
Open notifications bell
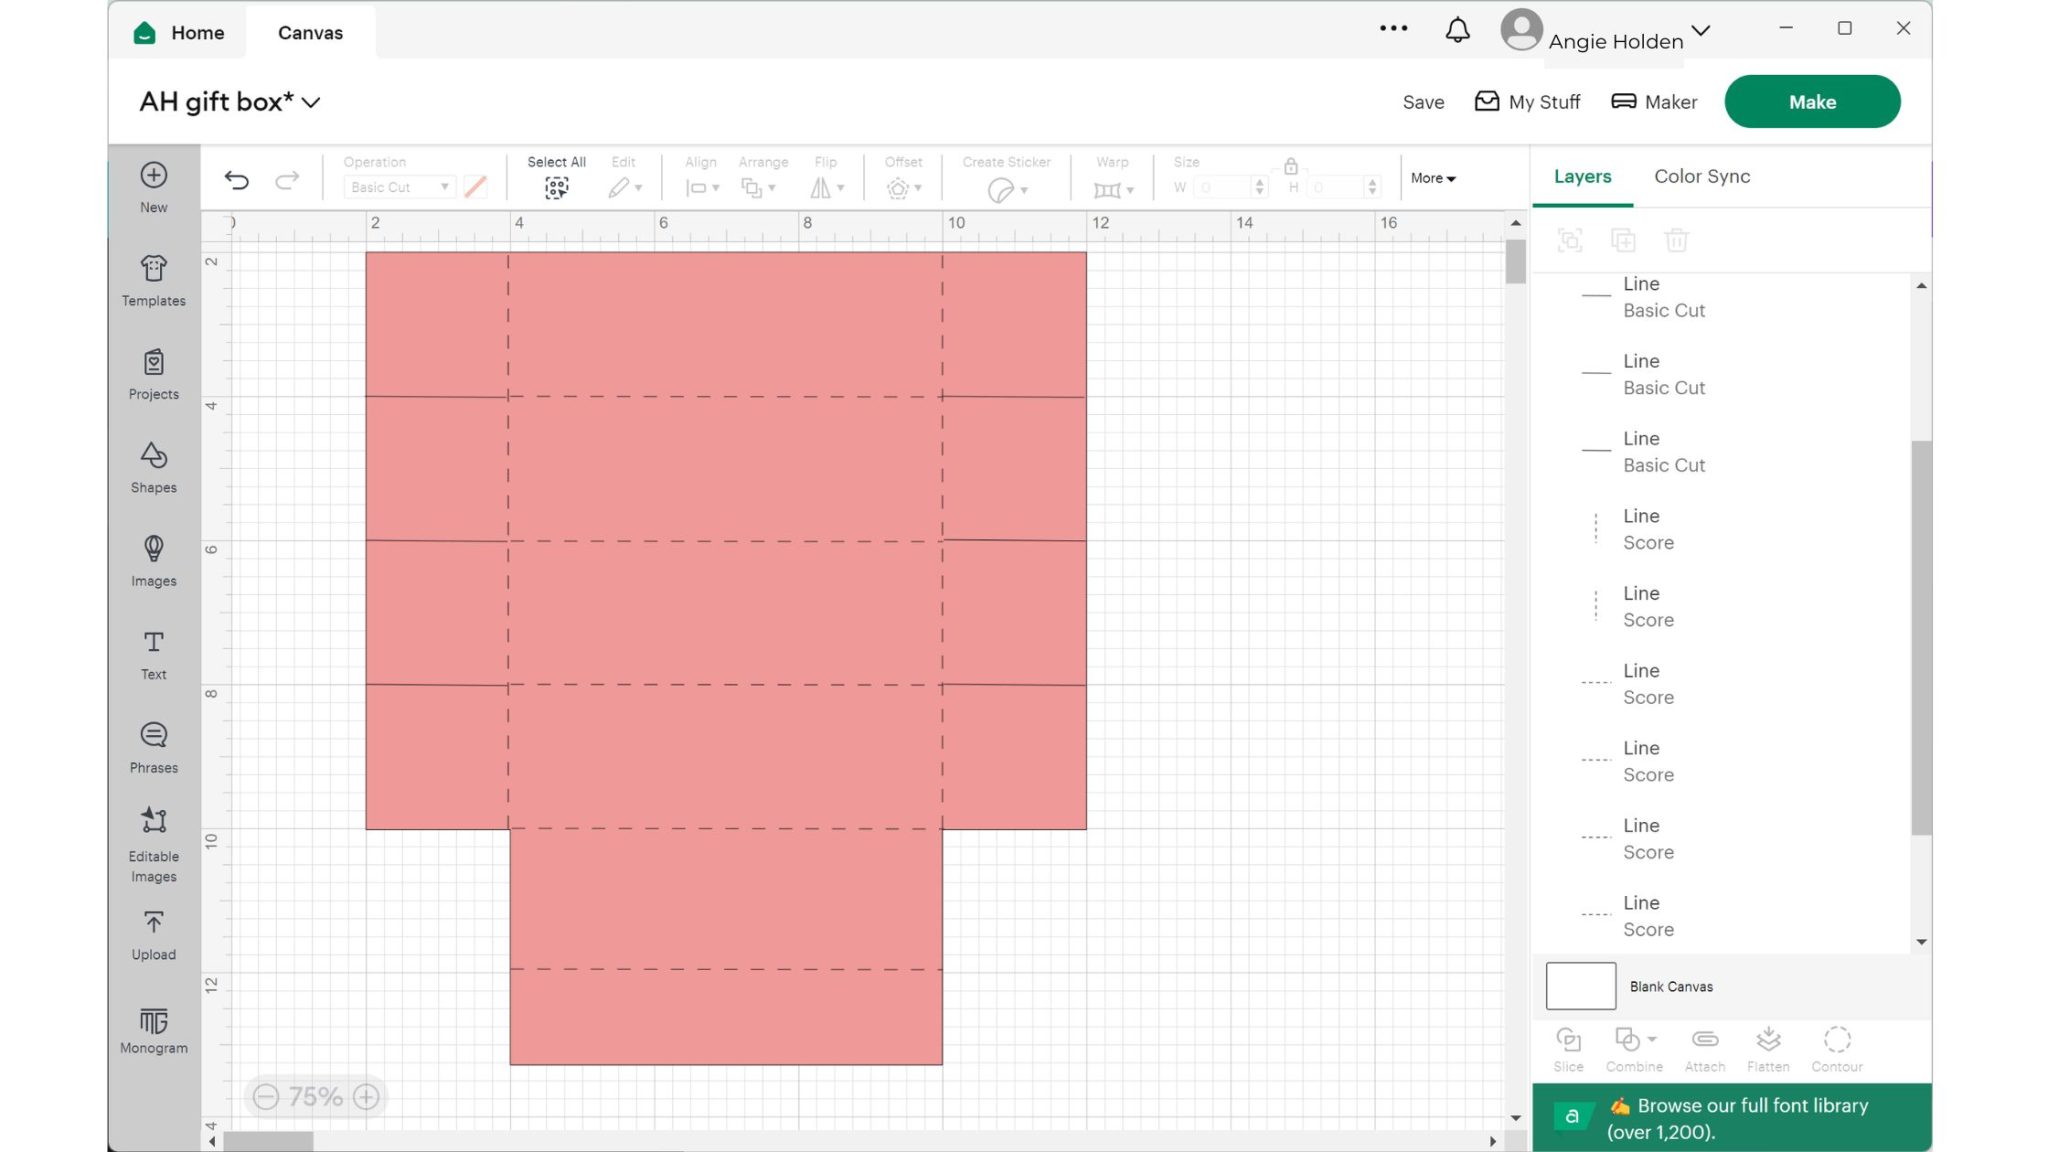pyautogui.click(x=1457, y=30)
